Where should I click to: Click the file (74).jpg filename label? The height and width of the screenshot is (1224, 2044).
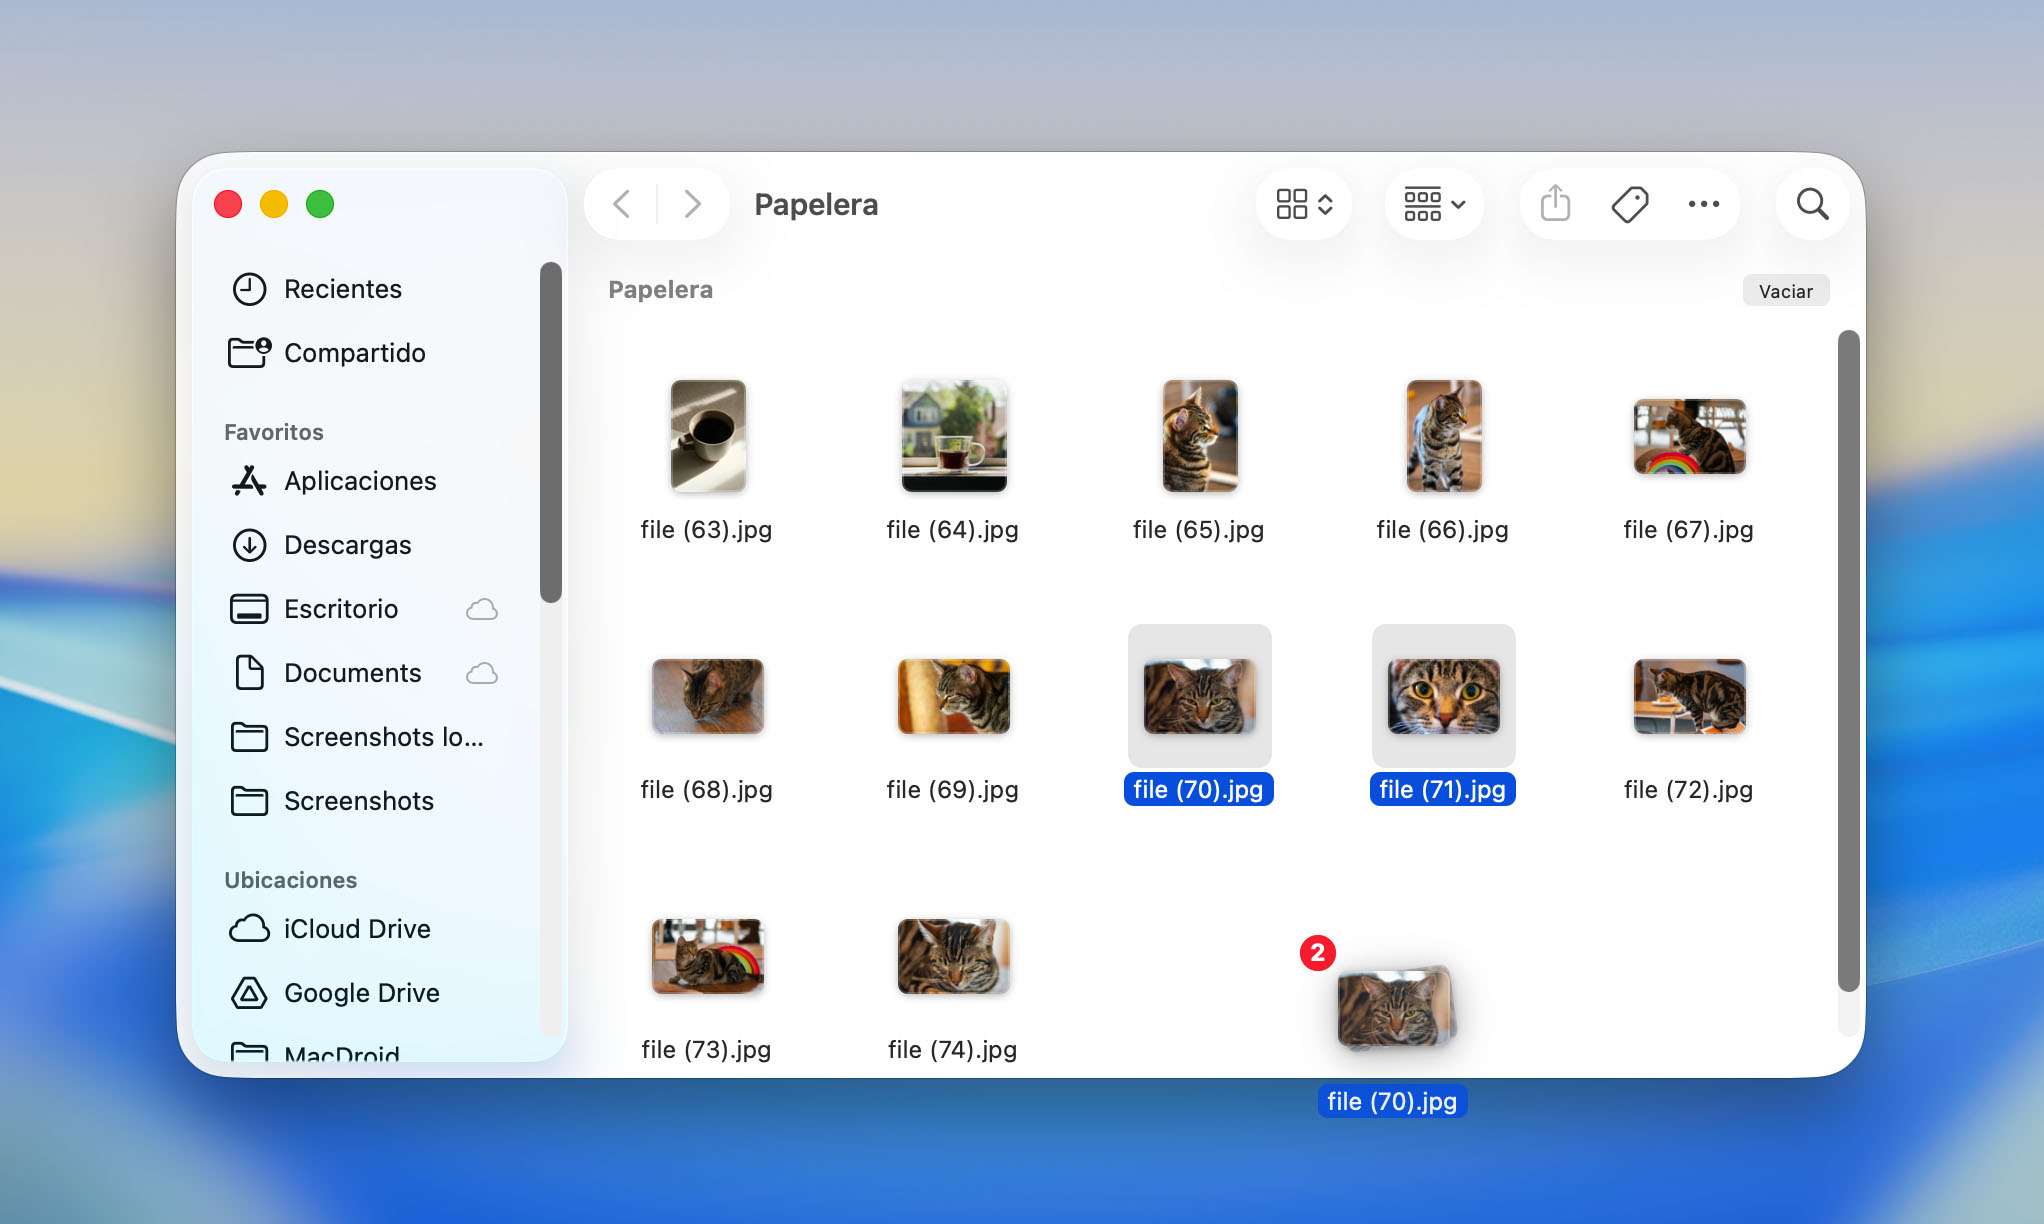click(x=953, y=1050)
